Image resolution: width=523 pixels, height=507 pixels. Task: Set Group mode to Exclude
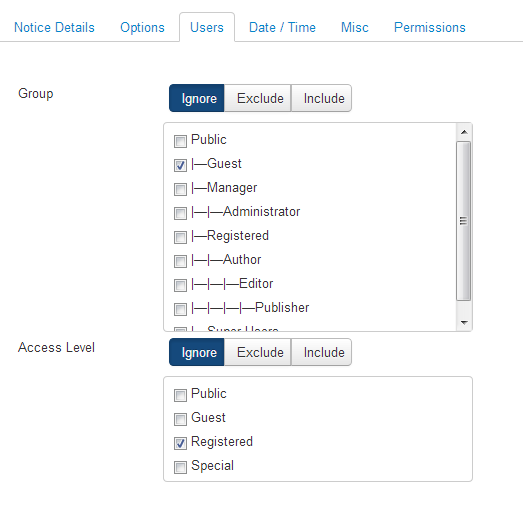[x=260, y=98]
